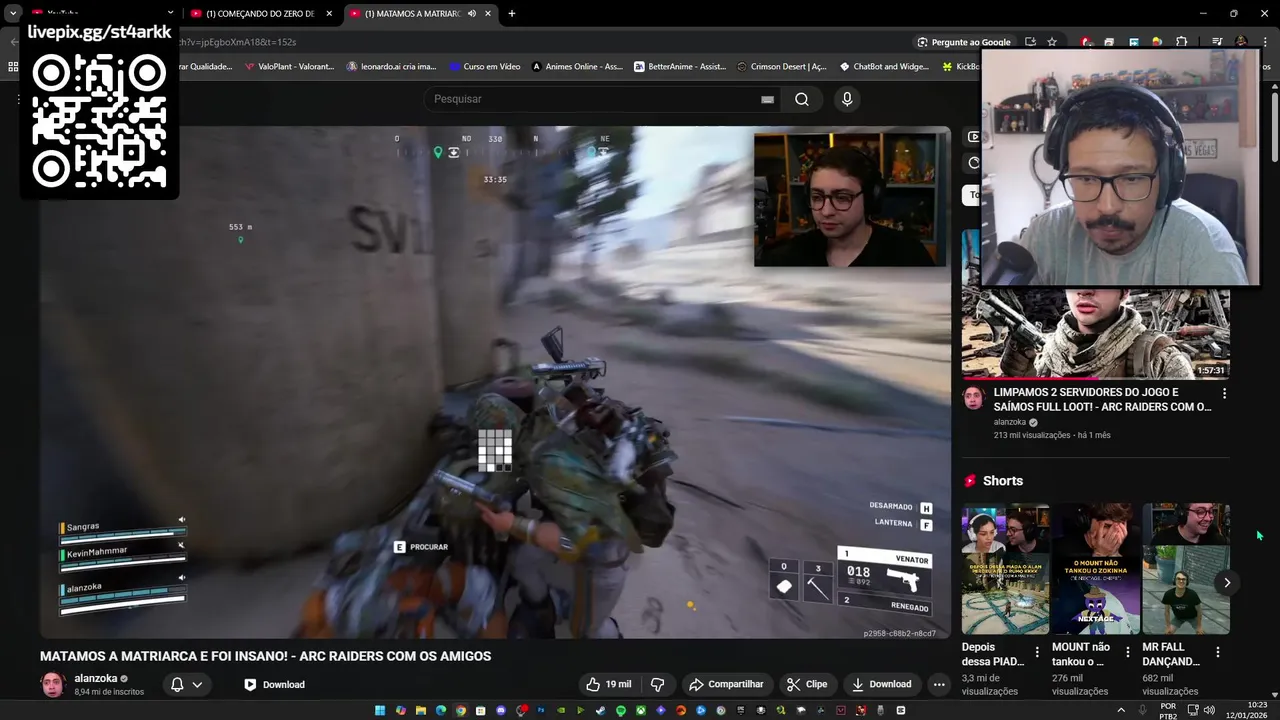Open the BetterAnime bookmark
This screenshot has height=720, width=1280.
tap(680, 67)
